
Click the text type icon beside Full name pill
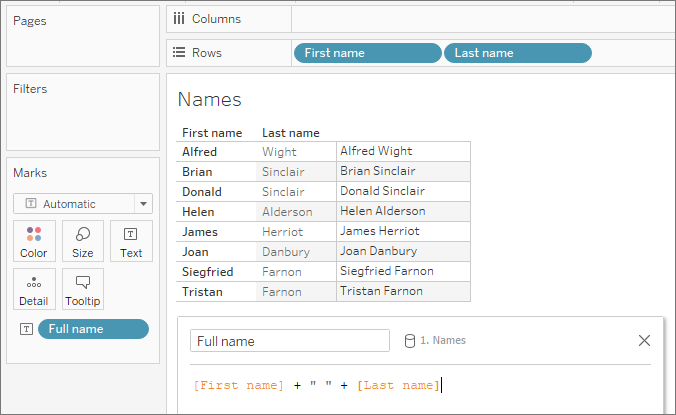coord(26,329)
